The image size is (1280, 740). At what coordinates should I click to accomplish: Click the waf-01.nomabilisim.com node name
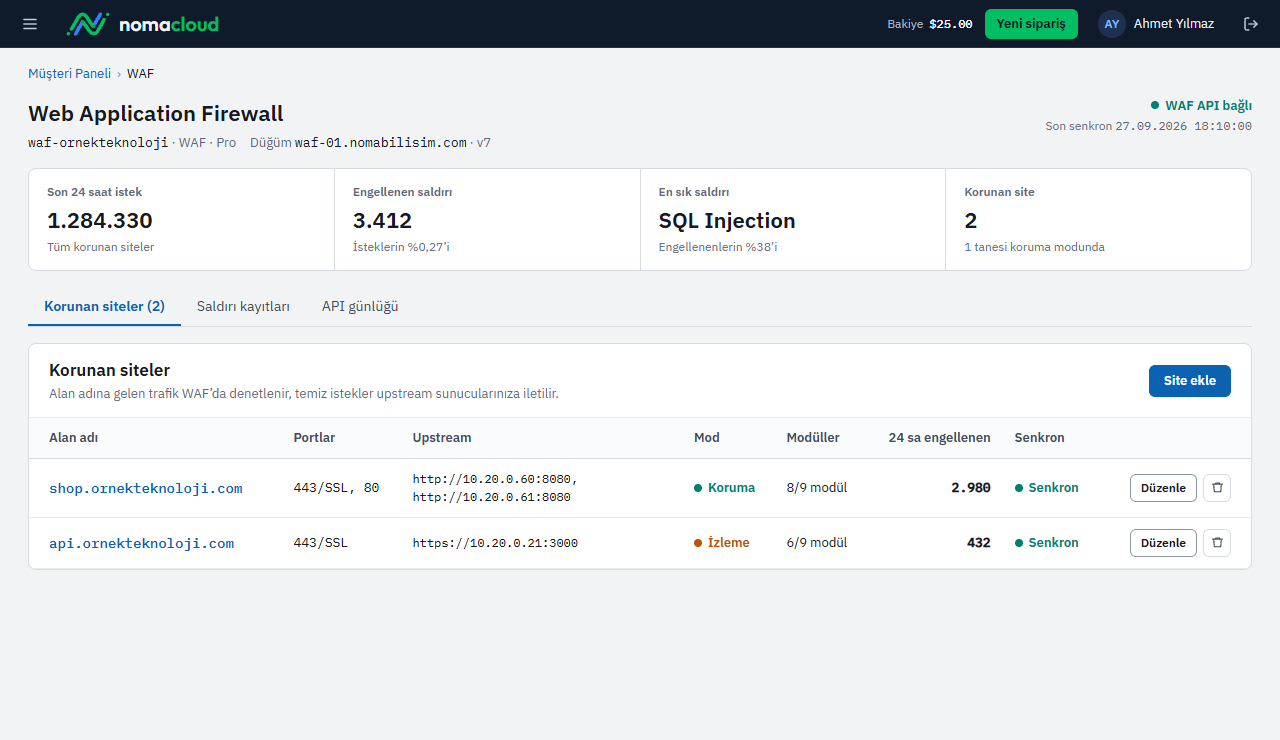point(380,143)
